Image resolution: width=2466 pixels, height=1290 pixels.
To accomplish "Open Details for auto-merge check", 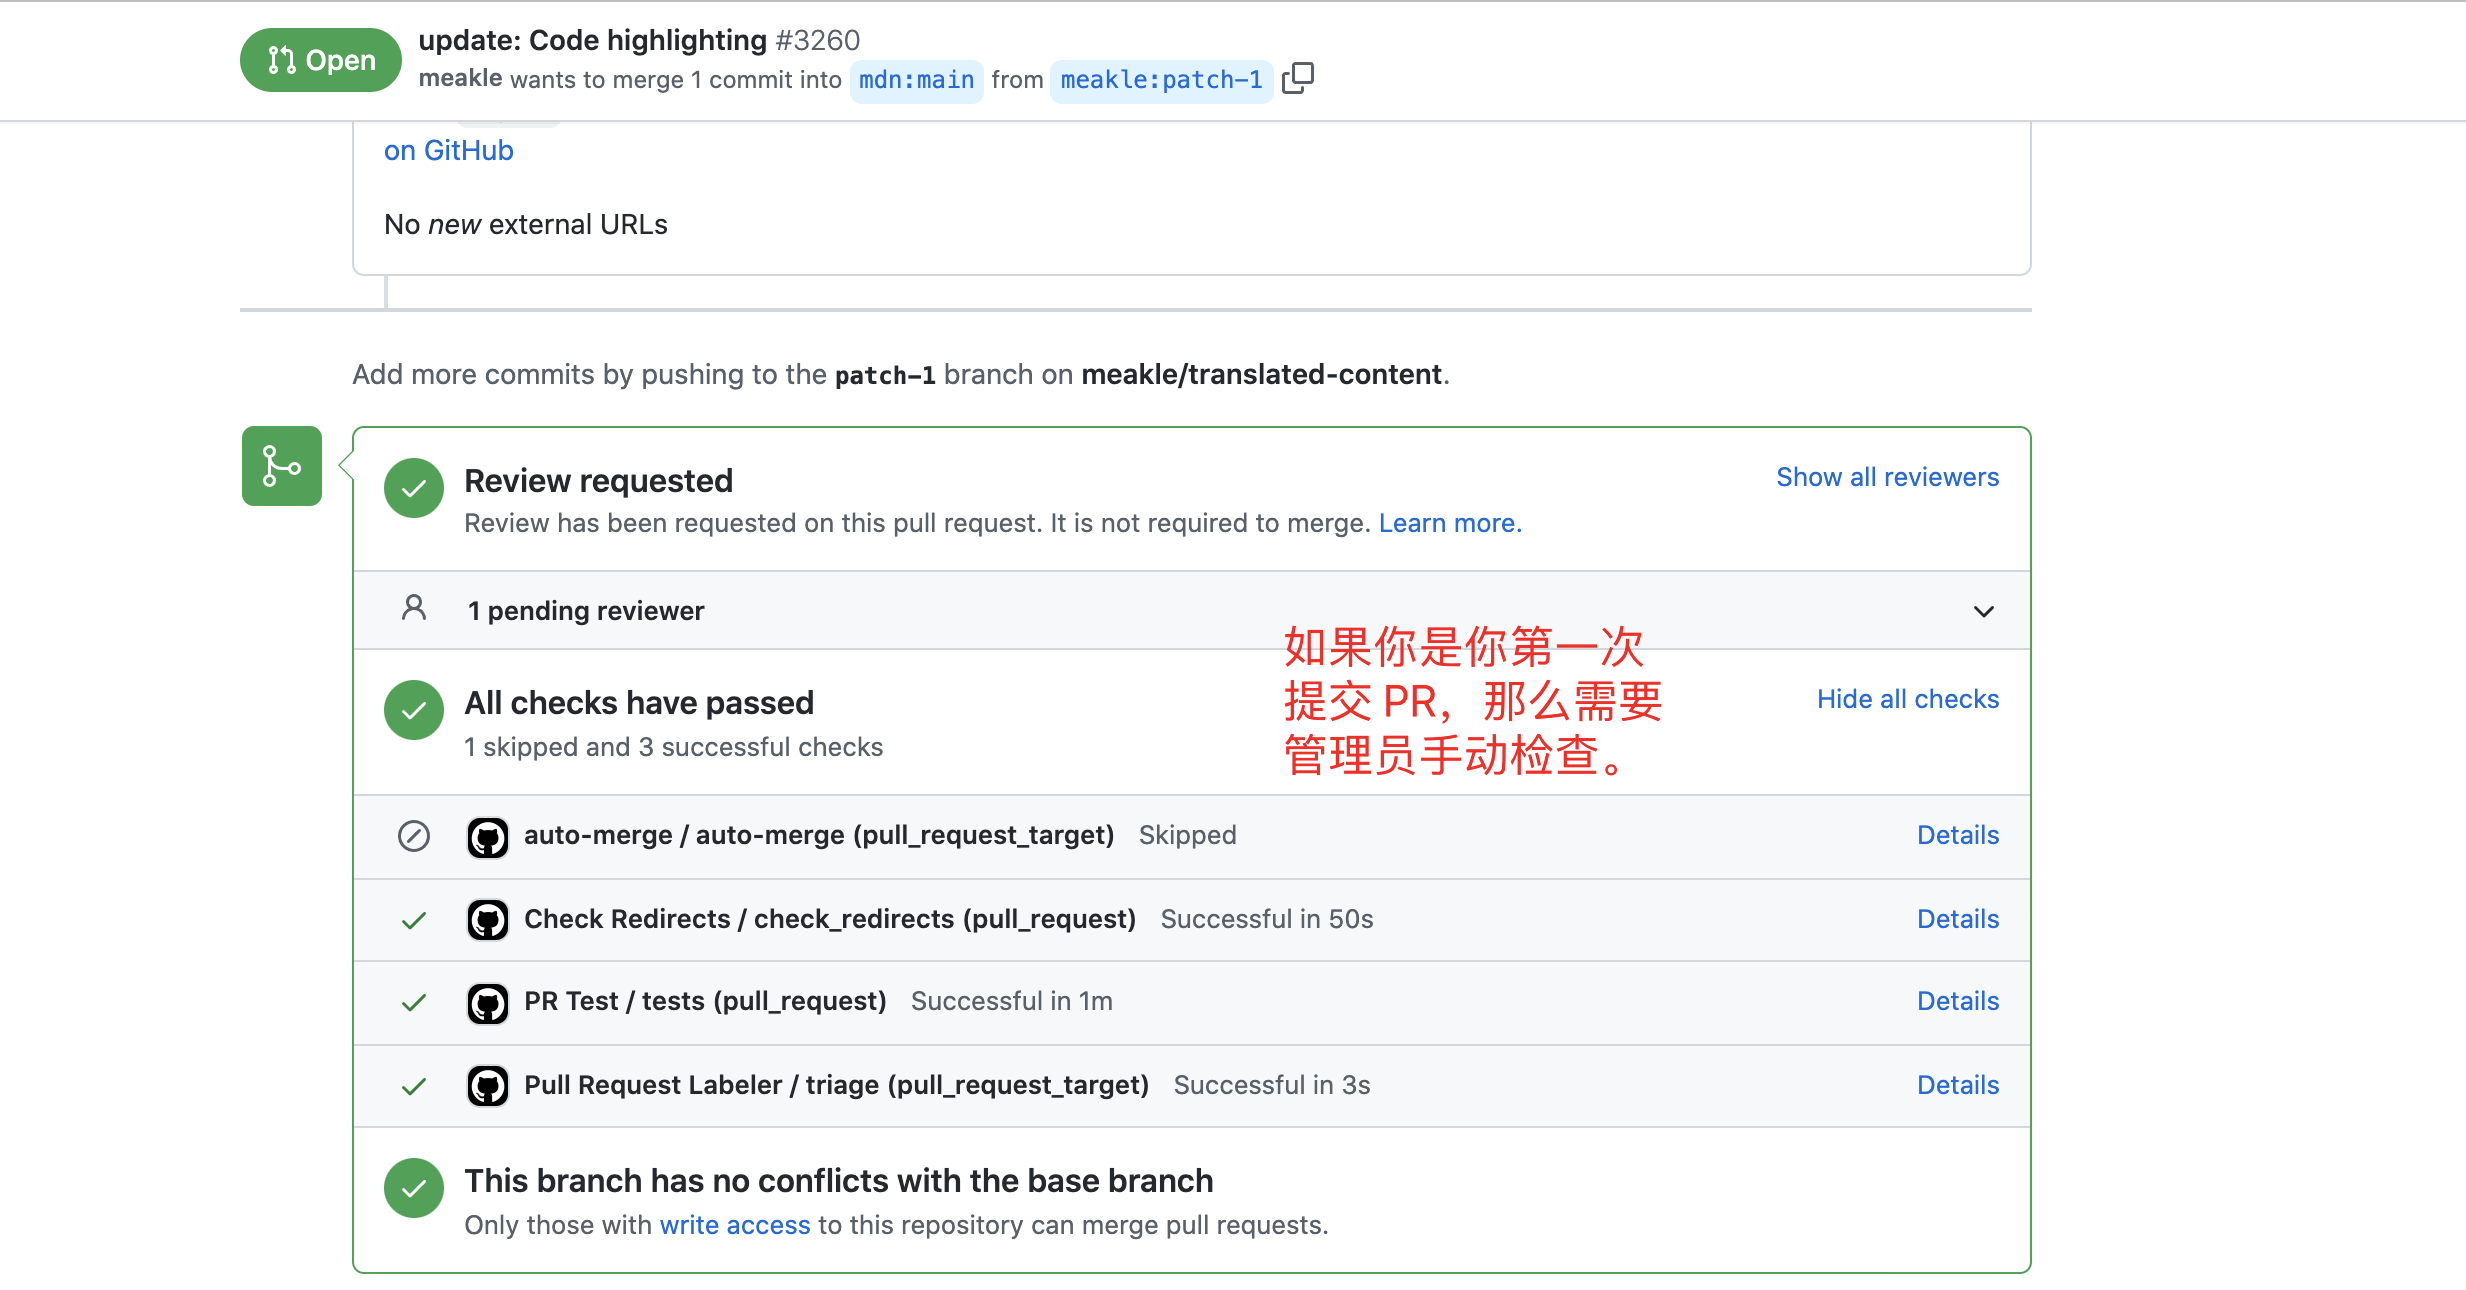I will 1958,835.
